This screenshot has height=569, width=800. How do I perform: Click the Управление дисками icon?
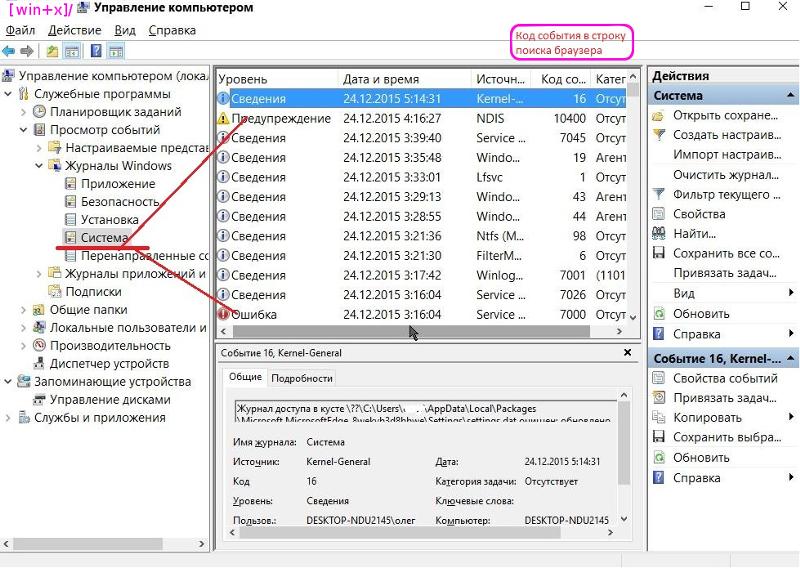[39, 400]
